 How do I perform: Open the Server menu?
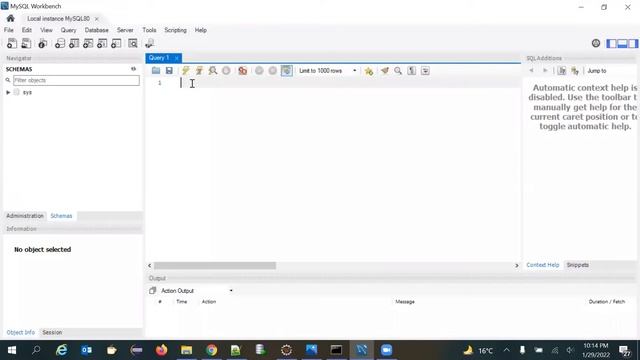(x=125, y=30)
